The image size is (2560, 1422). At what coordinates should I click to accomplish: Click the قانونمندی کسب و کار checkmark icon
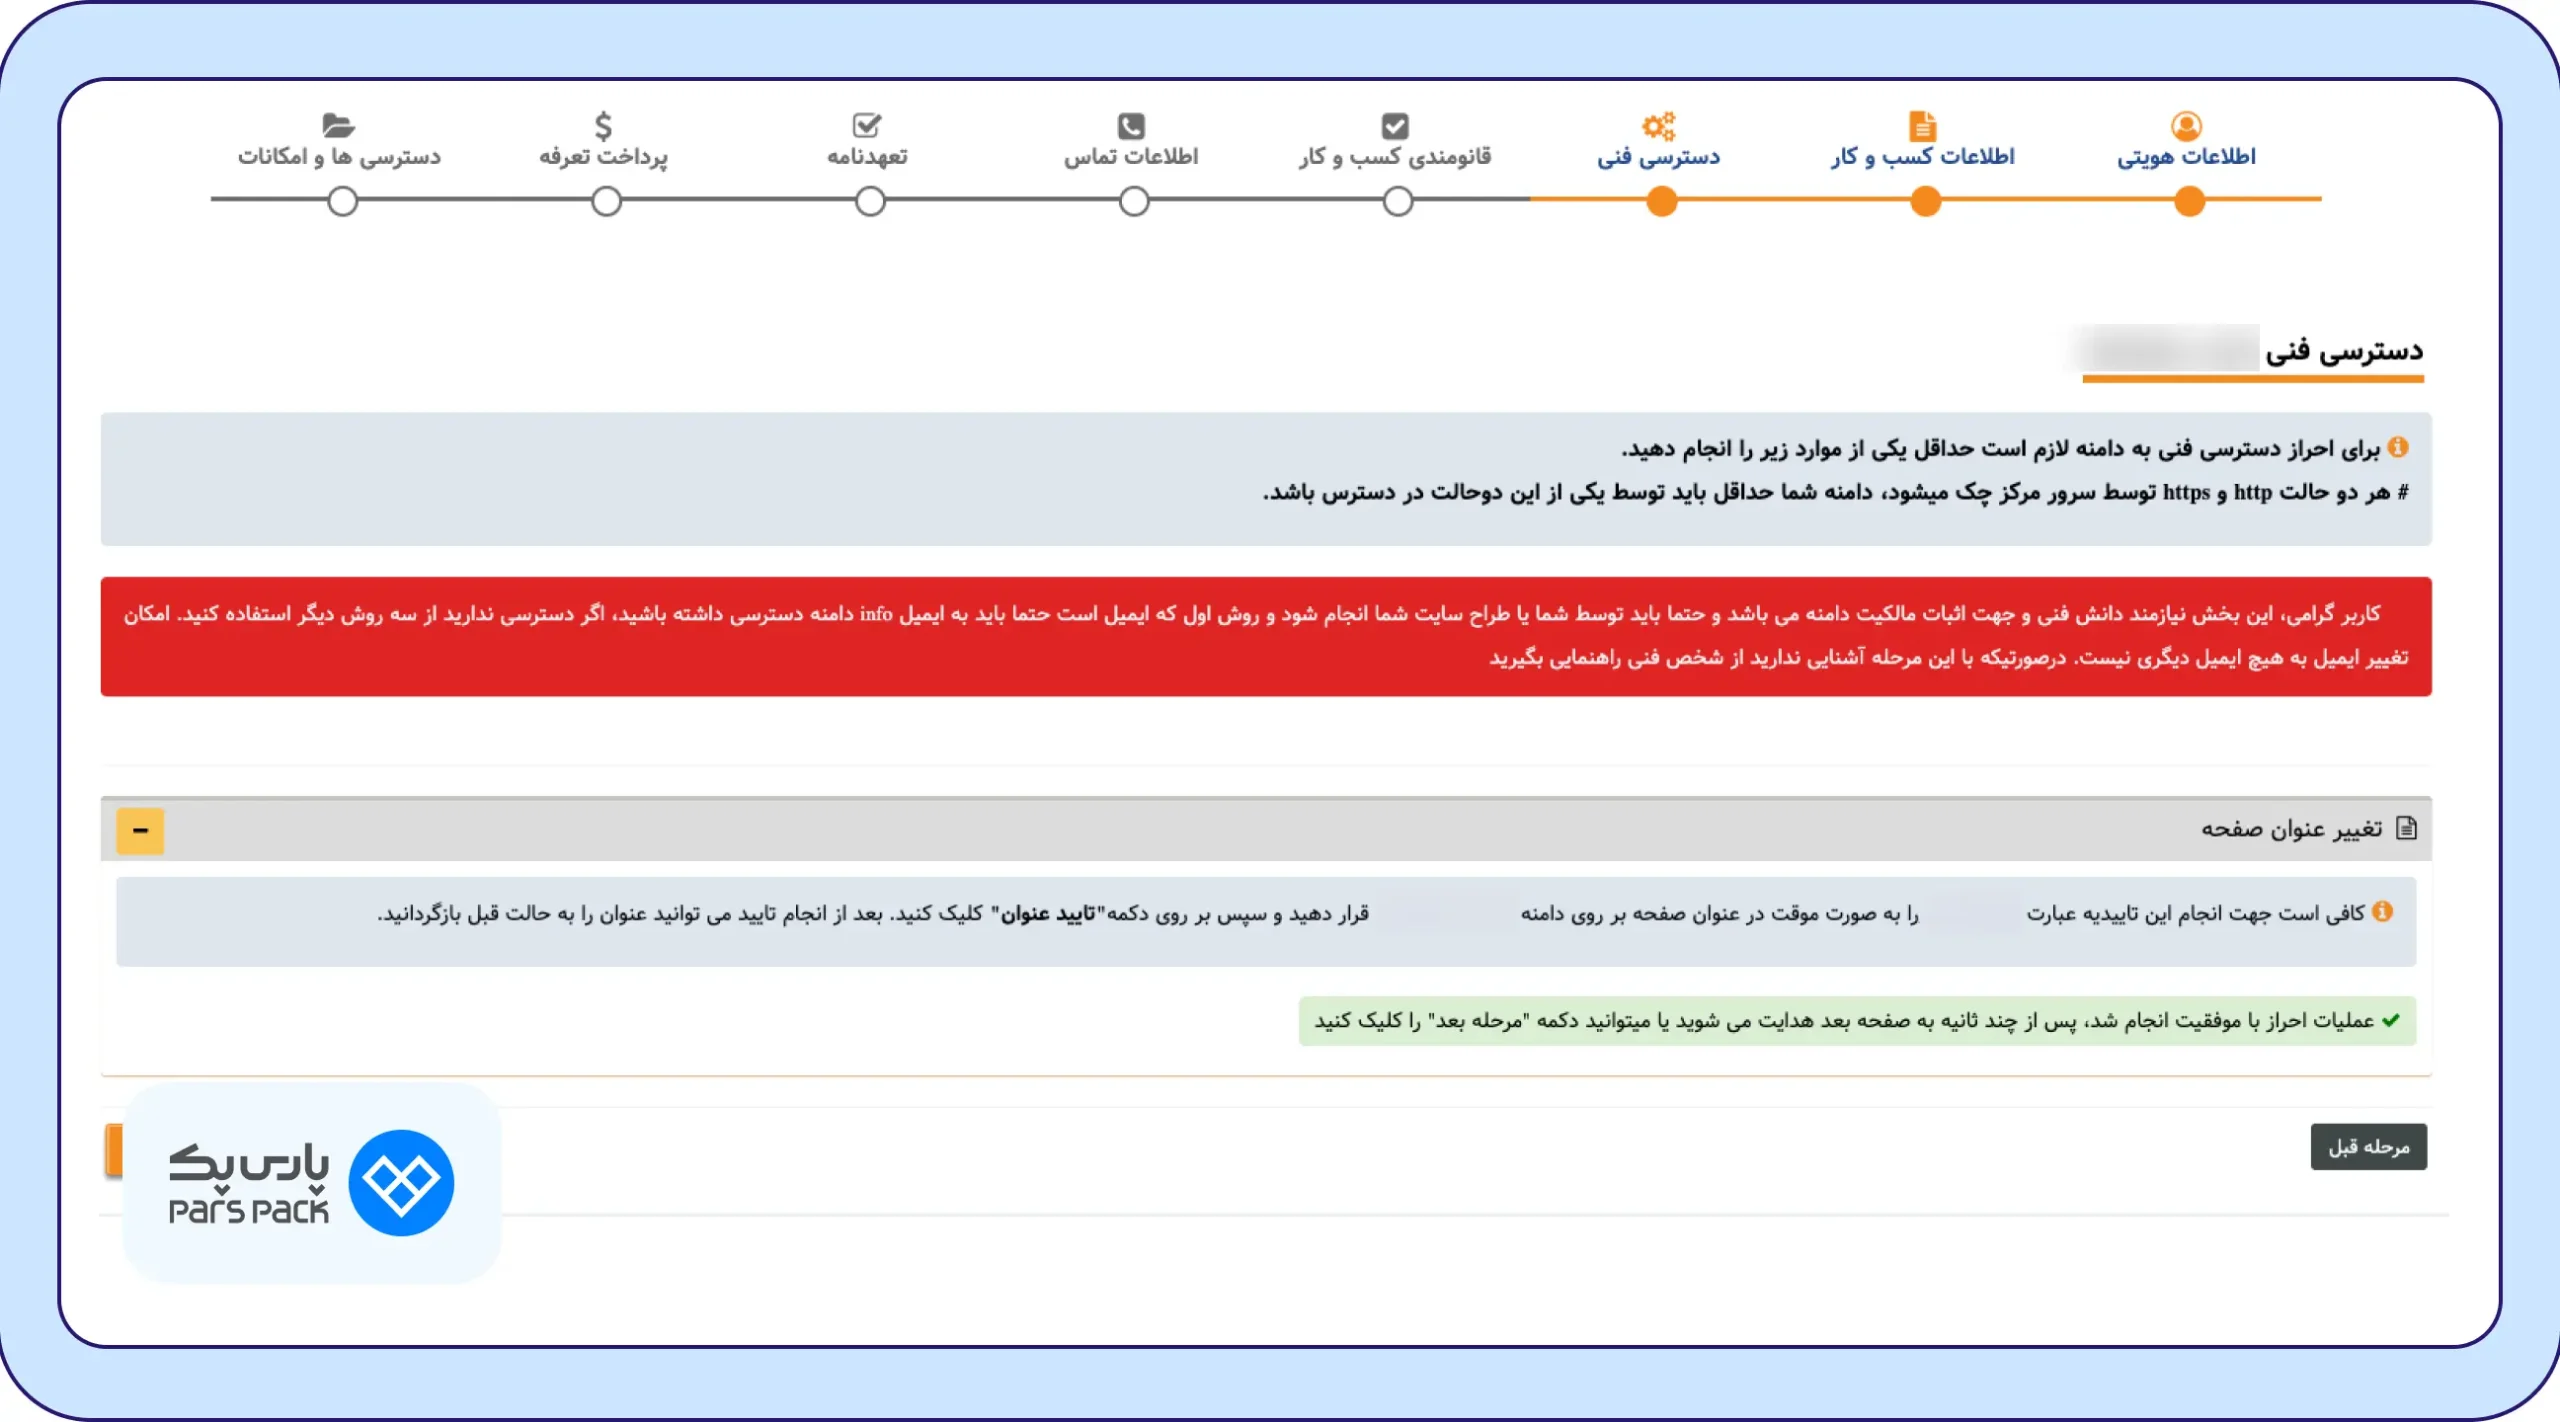click(x=1395, y=126)
